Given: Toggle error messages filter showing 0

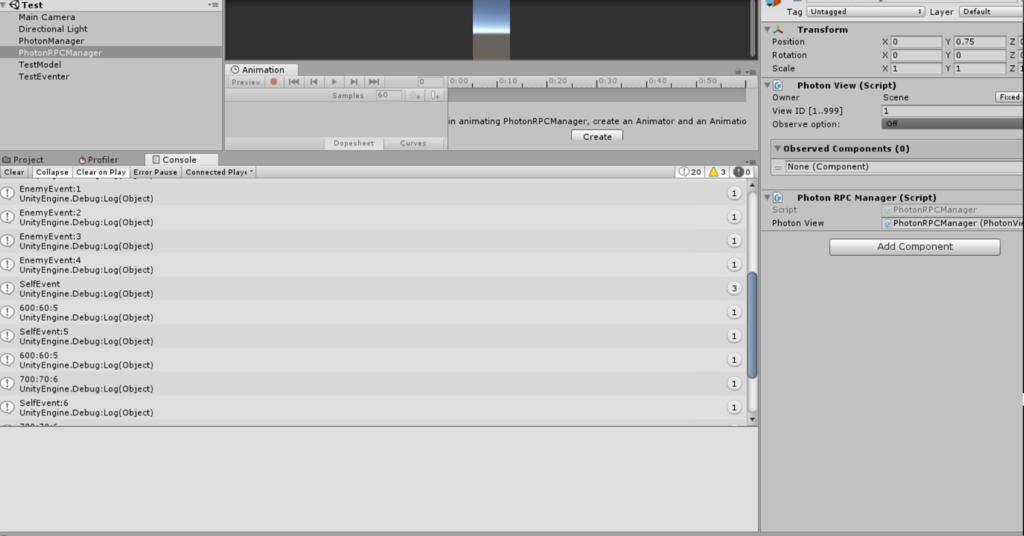Looking at the screenshot, I should pyautogui.click(x=742, y=172).
